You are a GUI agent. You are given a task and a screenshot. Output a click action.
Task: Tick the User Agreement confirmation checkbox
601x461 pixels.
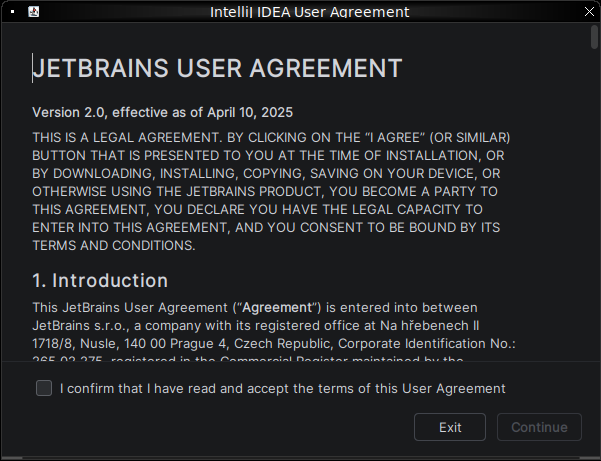[44, 388]
